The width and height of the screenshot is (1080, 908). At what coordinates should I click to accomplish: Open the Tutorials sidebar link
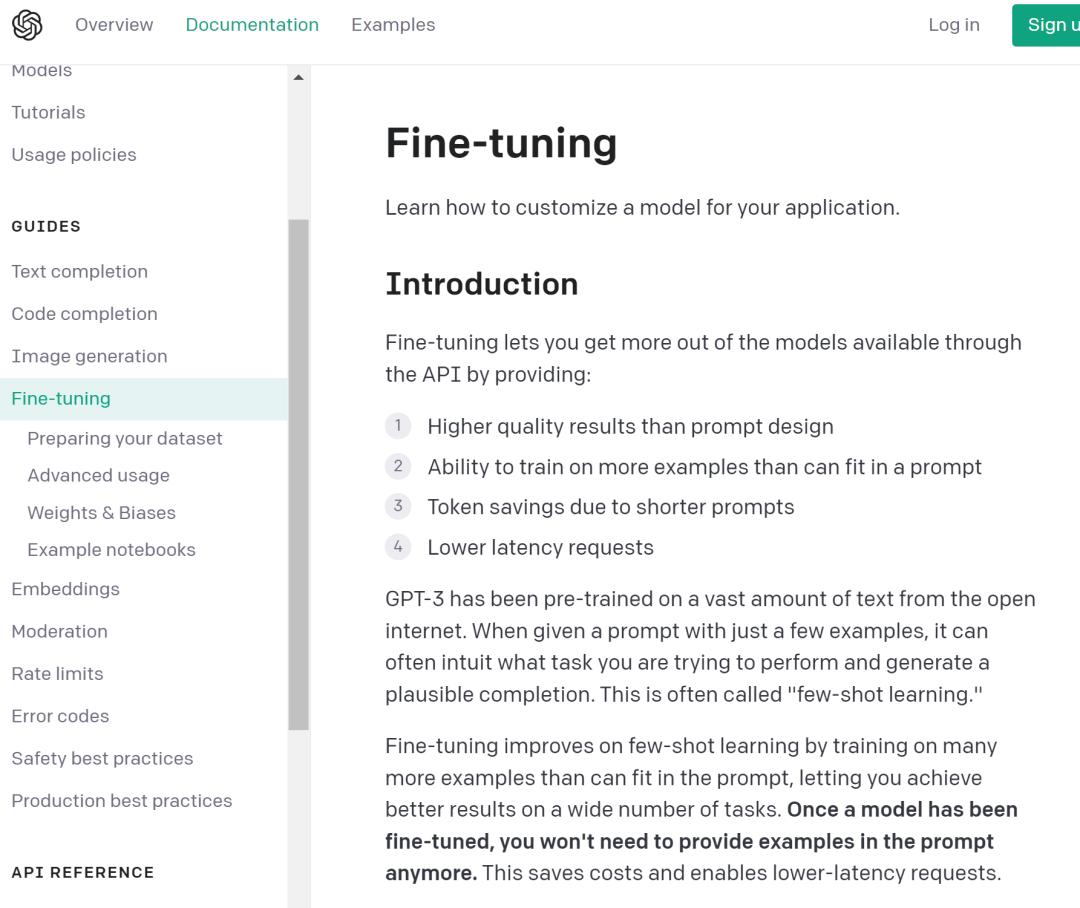(48, 112)
